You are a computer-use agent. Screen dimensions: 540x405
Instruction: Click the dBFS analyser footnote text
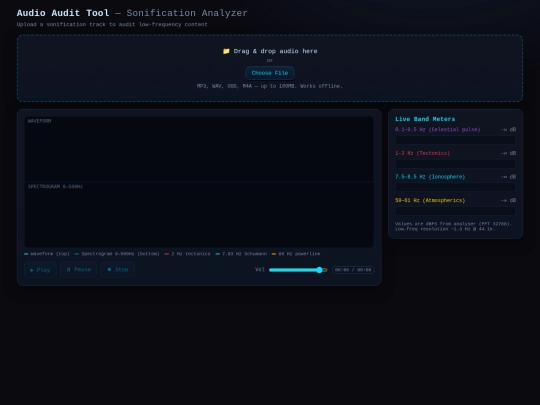click(x=453, y=226)
